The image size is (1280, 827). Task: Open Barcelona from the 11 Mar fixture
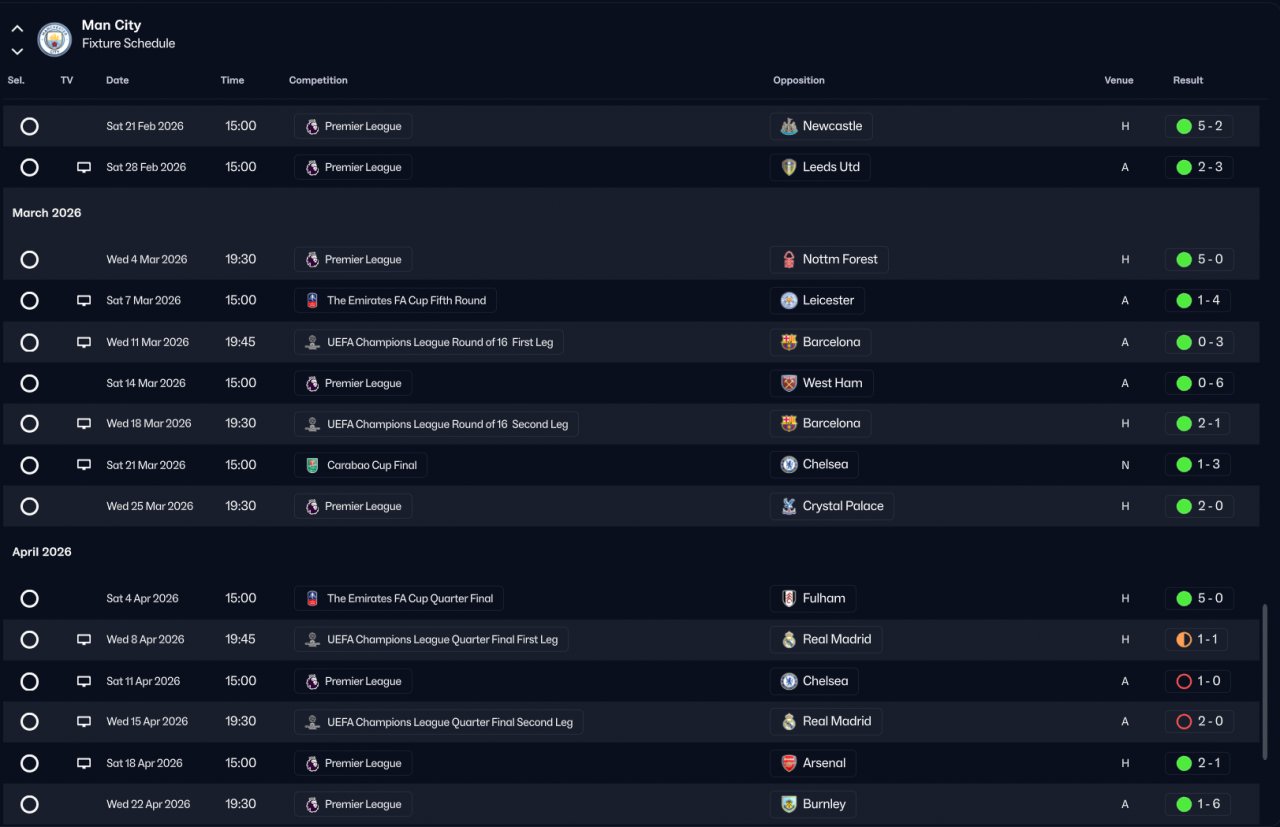pyautogui.click(x=820, y=342)
